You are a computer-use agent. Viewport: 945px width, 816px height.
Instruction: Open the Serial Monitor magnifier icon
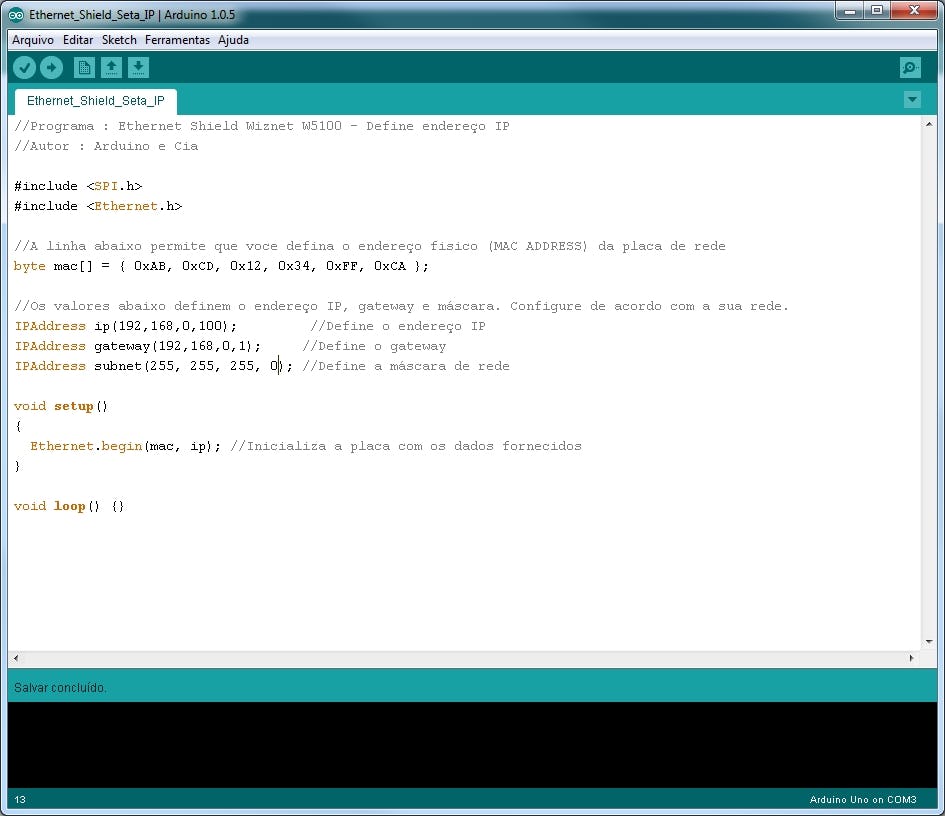(x=909, y=67)
